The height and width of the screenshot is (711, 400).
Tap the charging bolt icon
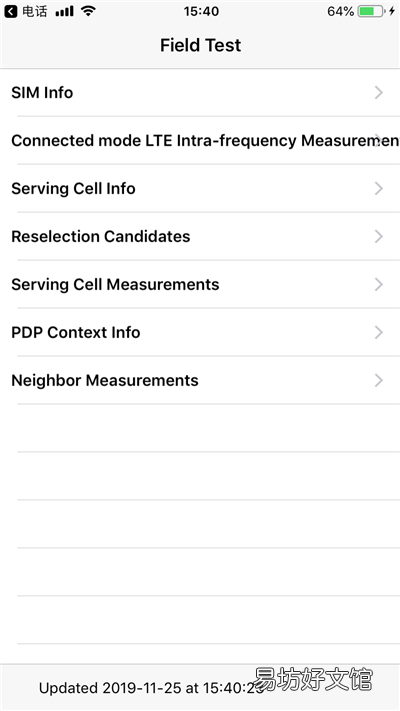pyautogui.click(x=392, y=11)
